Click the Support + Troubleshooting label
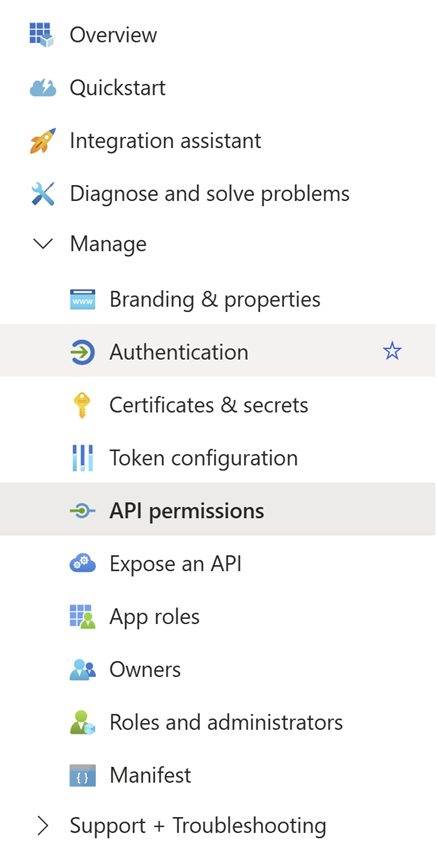438x864 pixels. (x=198, y=825)
